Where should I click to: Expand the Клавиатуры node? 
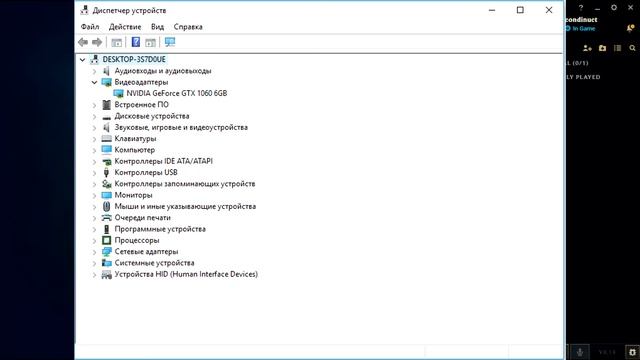pyautogui.click(x=94, y=139)
